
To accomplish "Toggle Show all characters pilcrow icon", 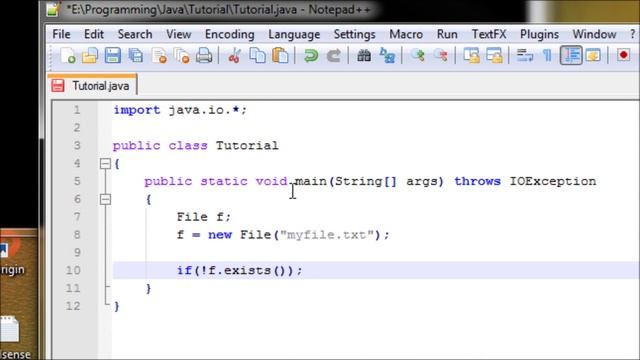I will (547, 55).
